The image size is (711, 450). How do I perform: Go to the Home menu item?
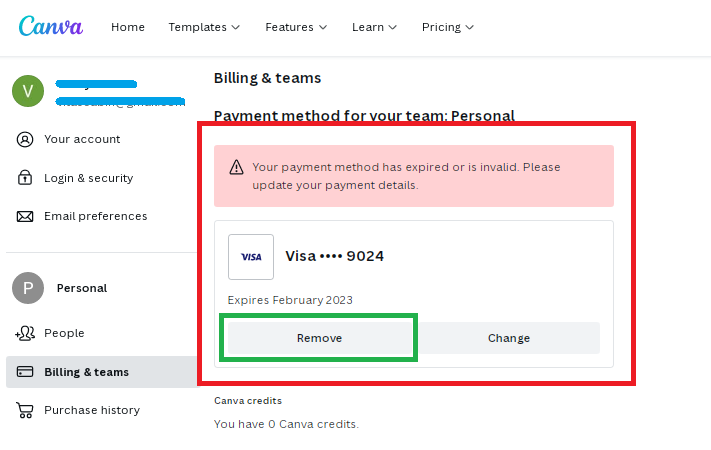click(x=128, y=27)
